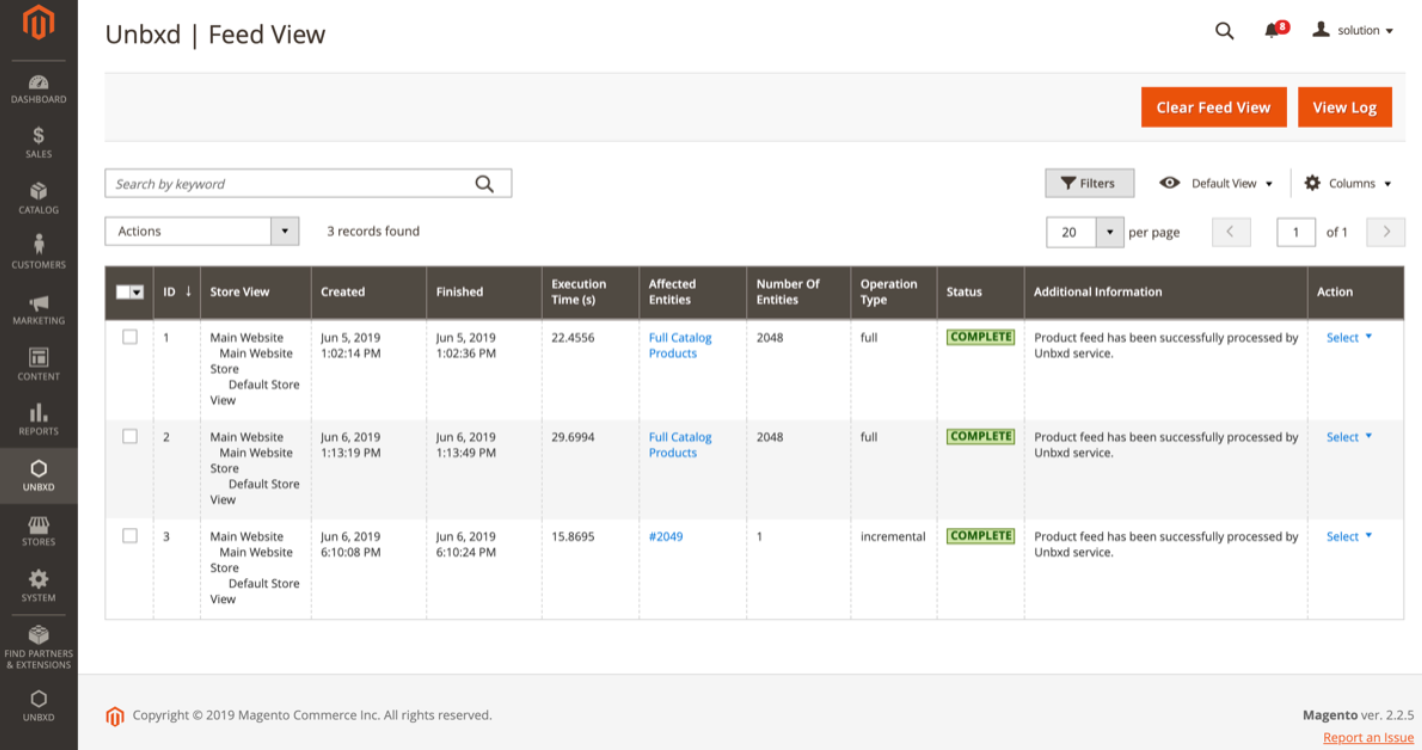Go to the previous page arrow

[1231, 232]
